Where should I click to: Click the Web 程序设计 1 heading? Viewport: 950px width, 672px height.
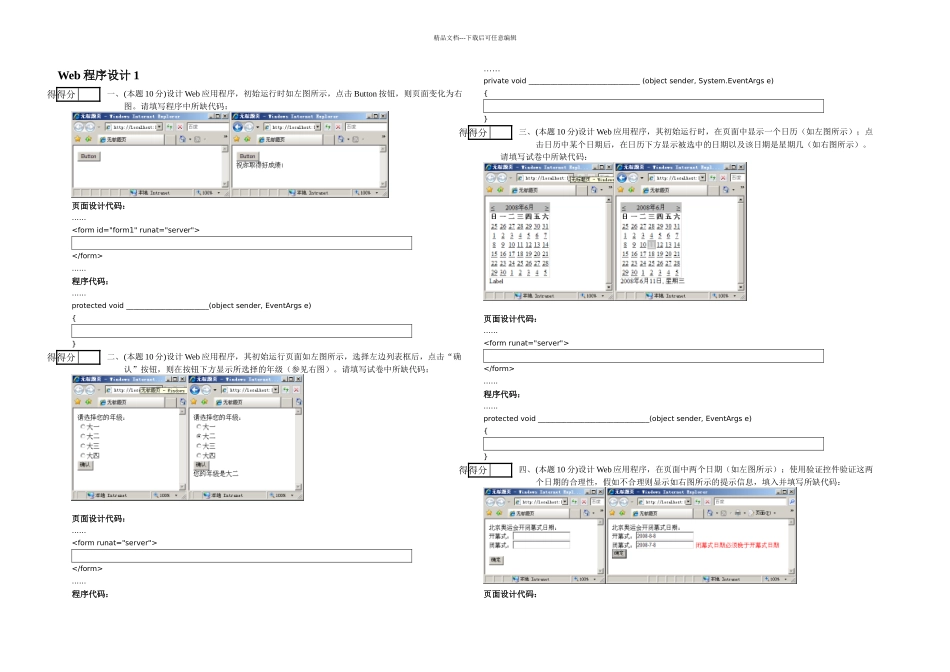tap(98, 75)
